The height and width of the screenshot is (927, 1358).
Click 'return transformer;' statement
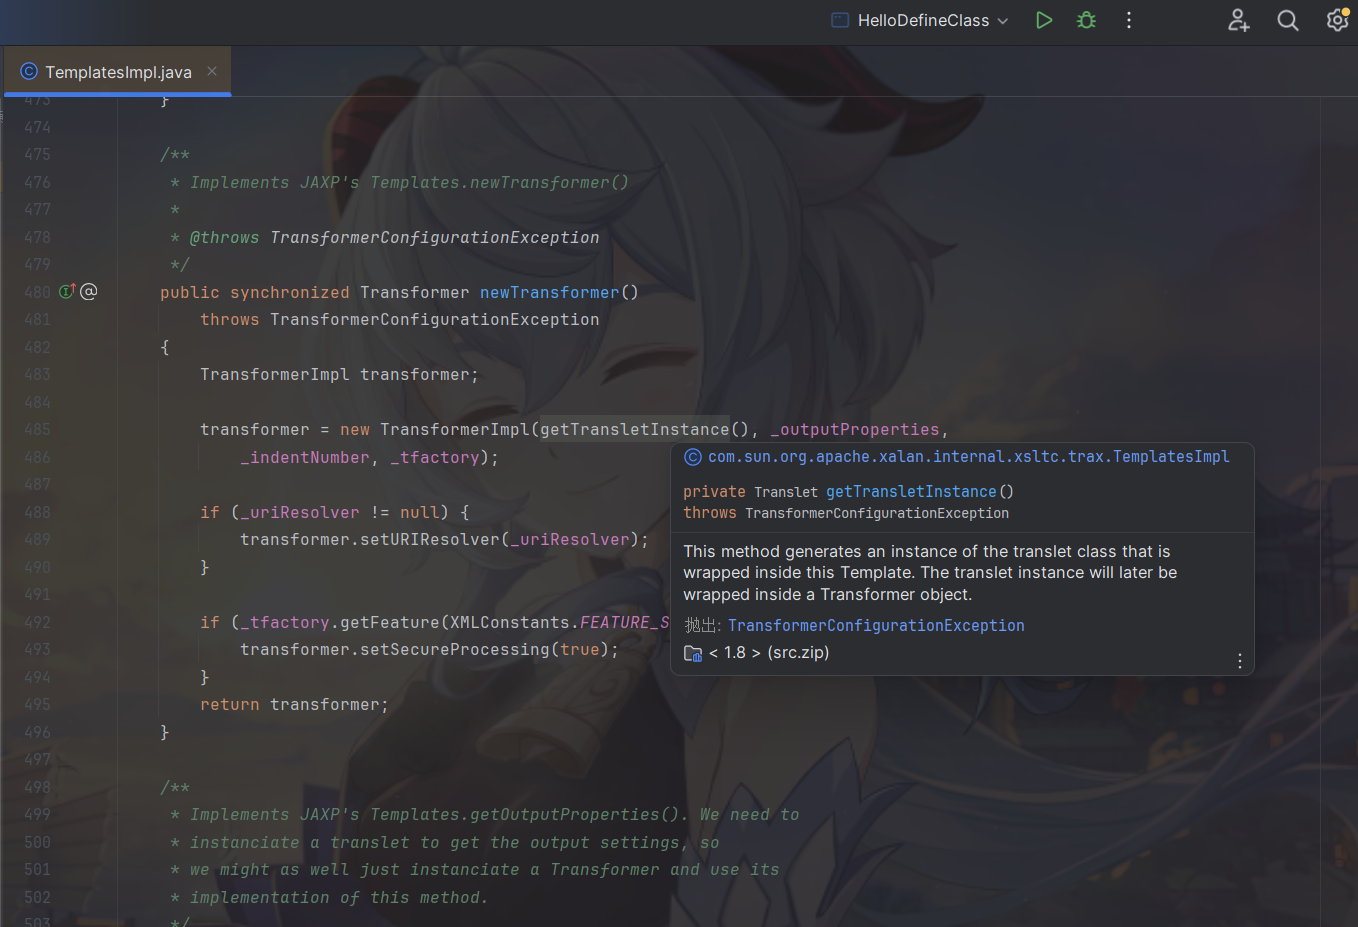(294, 705)
